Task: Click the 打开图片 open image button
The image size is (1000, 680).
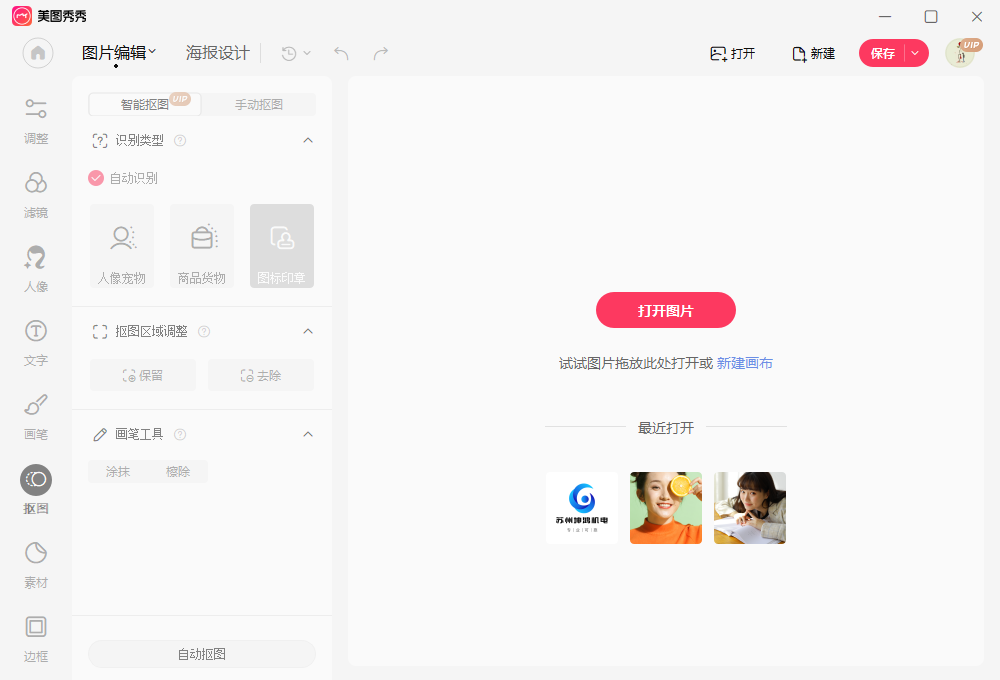Action: pyautogui.click(x=665, y=310)
